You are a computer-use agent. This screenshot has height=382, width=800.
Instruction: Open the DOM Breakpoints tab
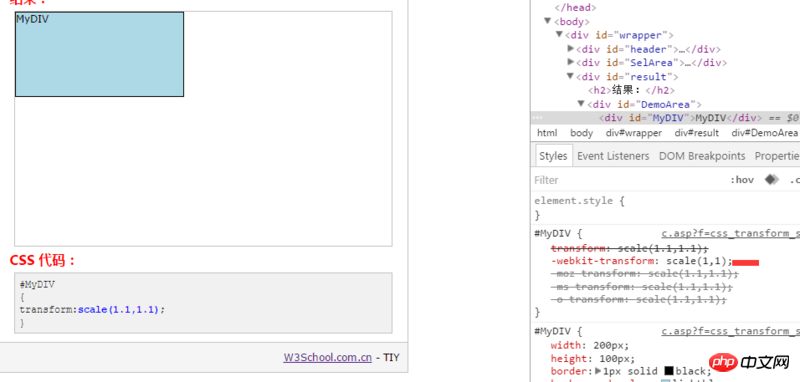click(x=702, y=156)
